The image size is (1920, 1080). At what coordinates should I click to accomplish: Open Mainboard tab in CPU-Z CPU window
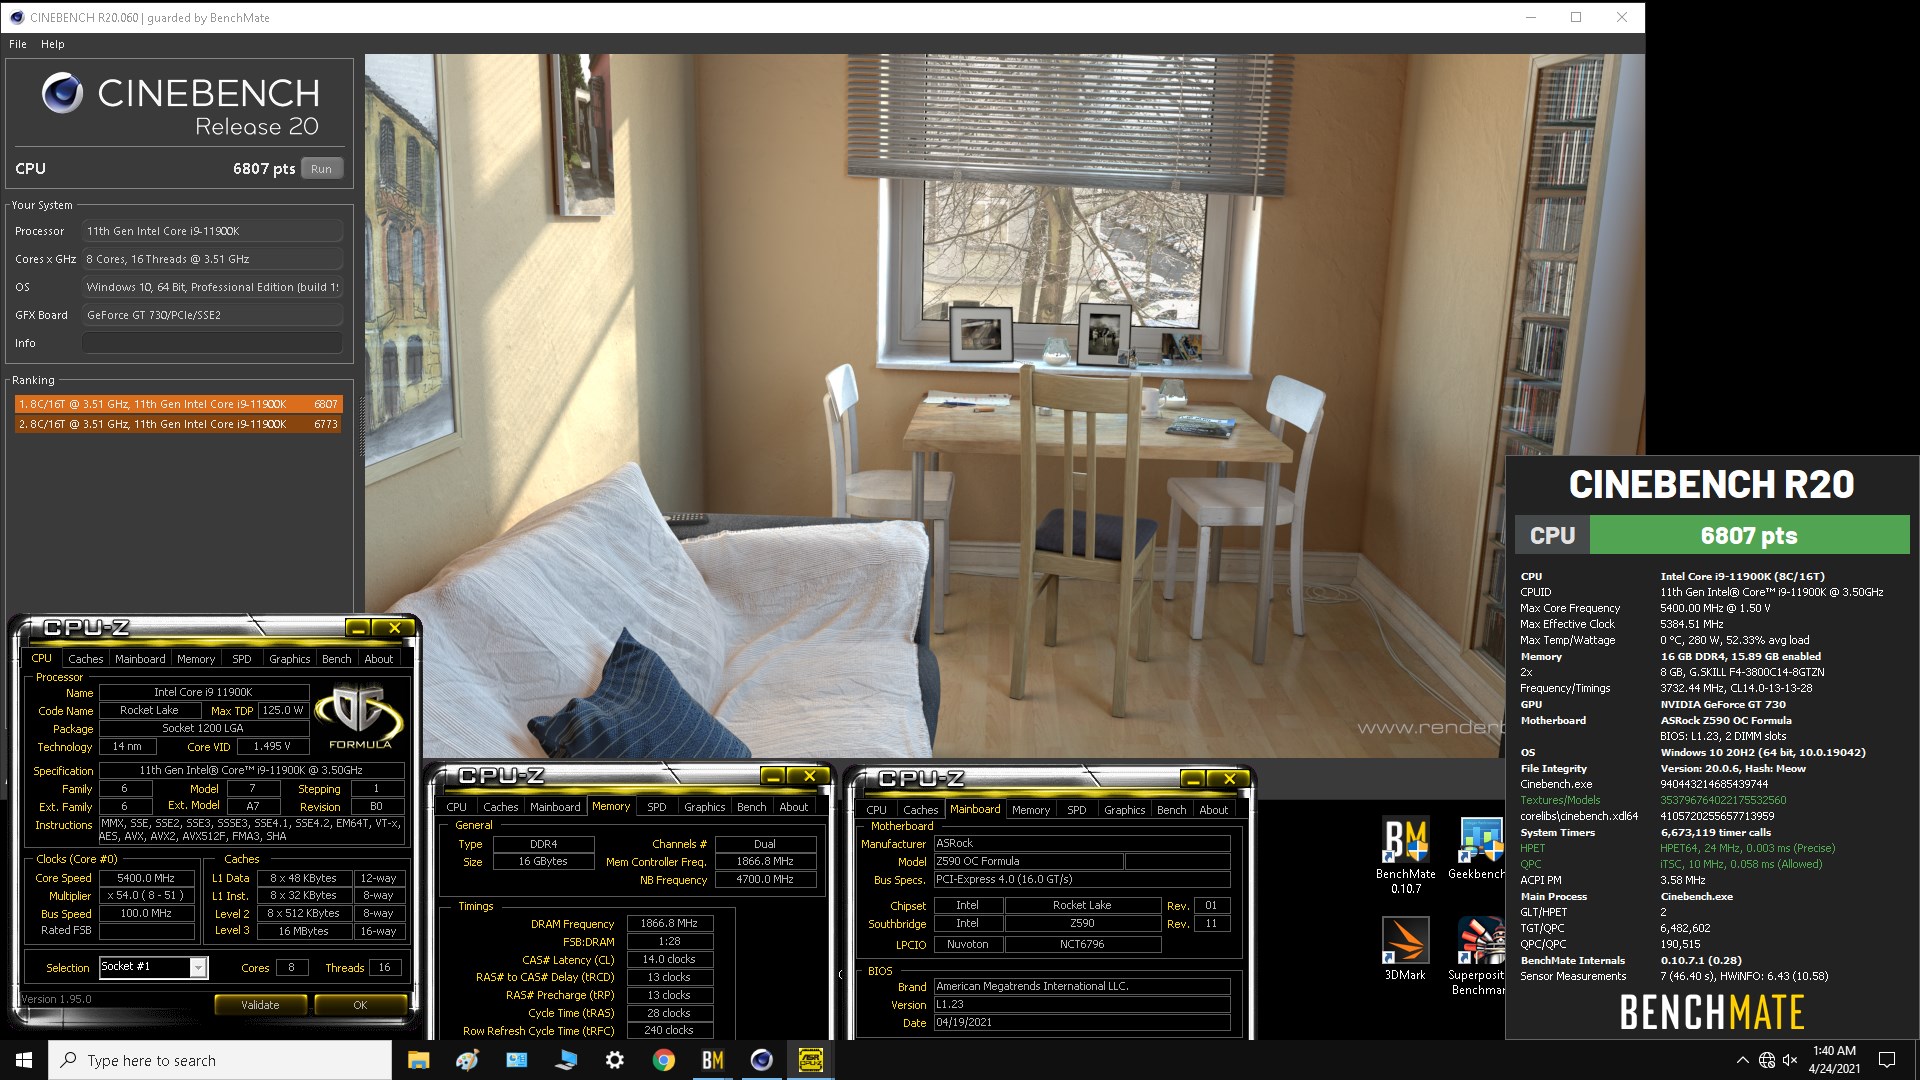[140, 659]
